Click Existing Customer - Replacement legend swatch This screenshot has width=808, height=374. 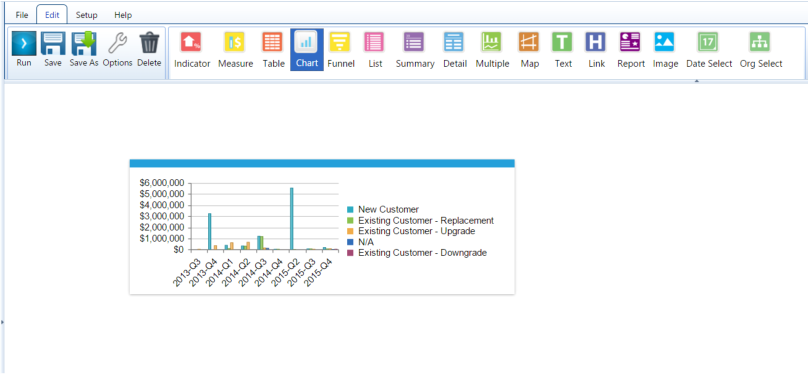[350, 220]
